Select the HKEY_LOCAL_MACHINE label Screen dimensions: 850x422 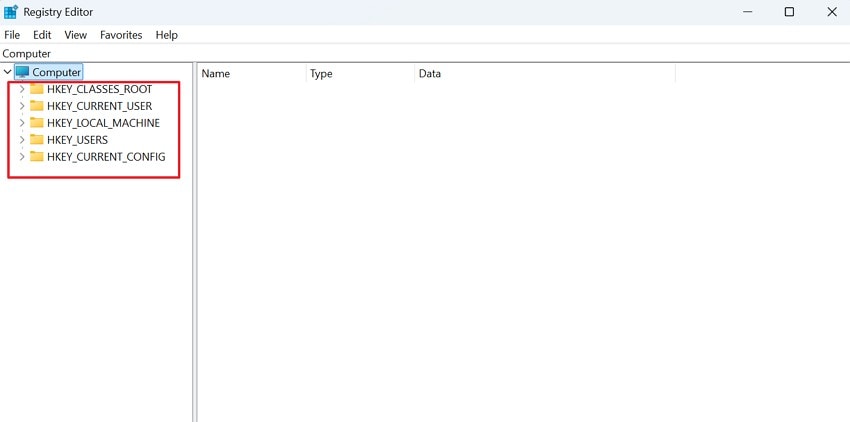(x=103, y=123)
